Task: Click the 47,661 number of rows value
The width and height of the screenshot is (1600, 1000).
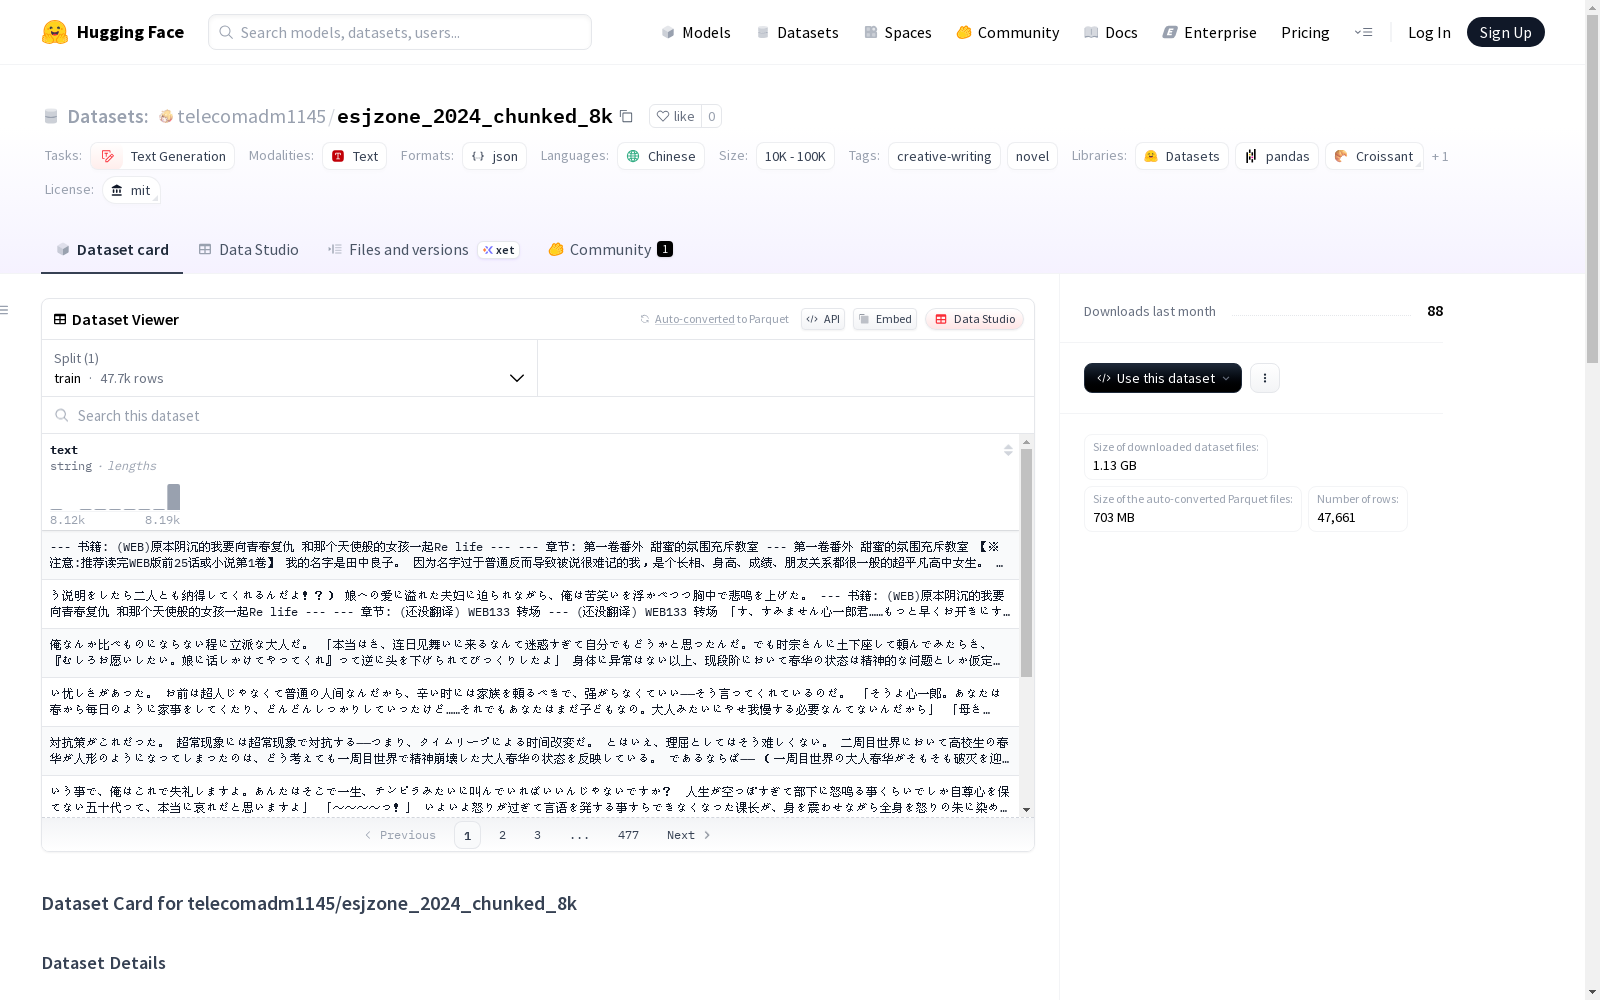Action: [1336, 517]
